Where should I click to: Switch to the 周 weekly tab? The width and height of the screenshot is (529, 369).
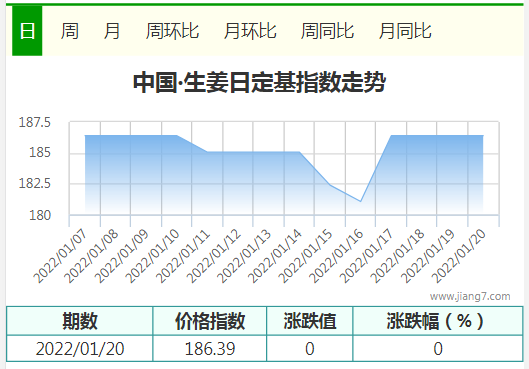(69, 31)
